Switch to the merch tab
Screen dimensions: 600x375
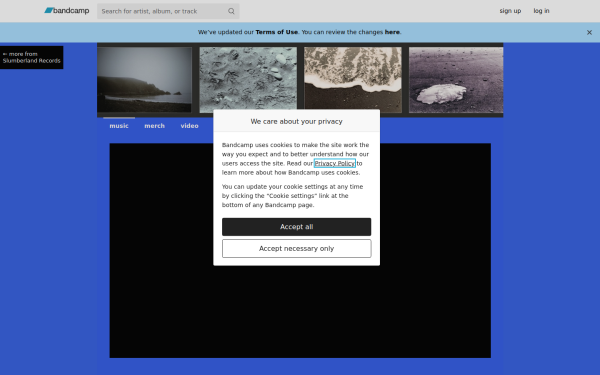pos(154,126)
